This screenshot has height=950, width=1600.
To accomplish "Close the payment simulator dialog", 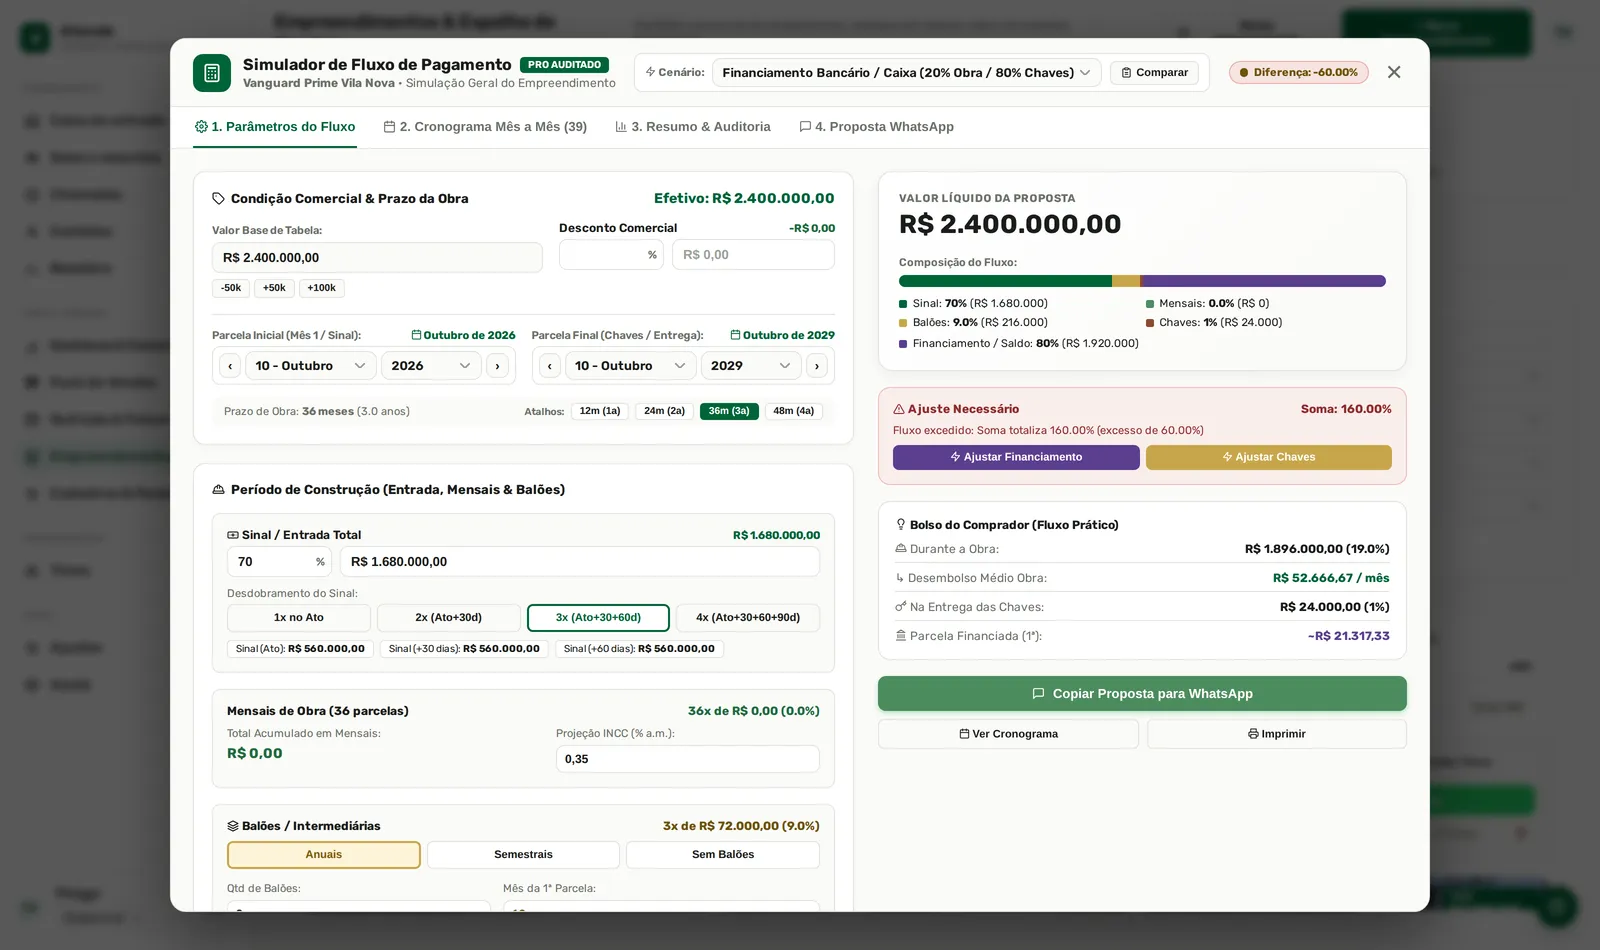I will (1394, 72).
